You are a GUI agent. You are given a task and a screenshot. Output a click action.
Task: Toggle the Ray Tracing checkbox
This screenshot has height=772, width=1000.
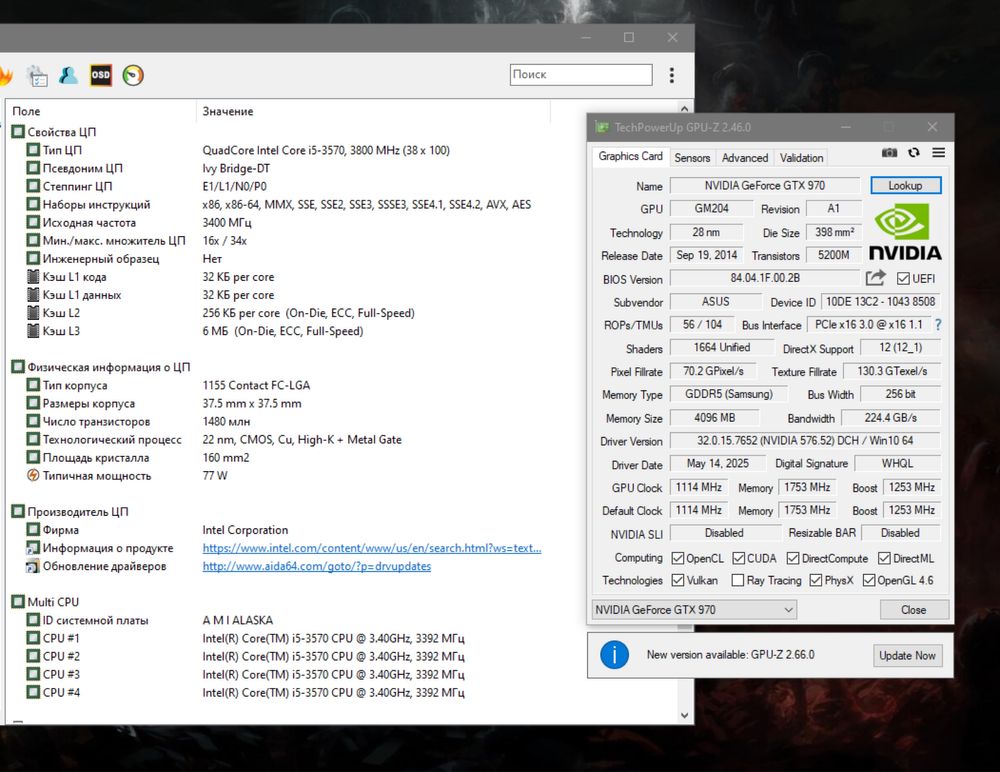(x=738, y=580)
